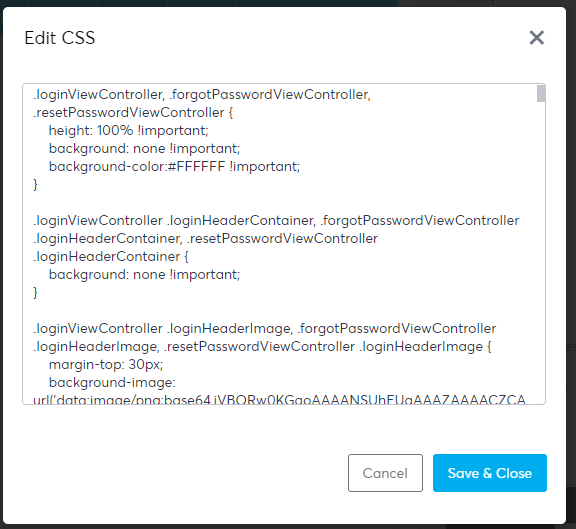Click the second closing brace in the CSS
The width and height of the screenshot is (576, 529).
[35, 292]
